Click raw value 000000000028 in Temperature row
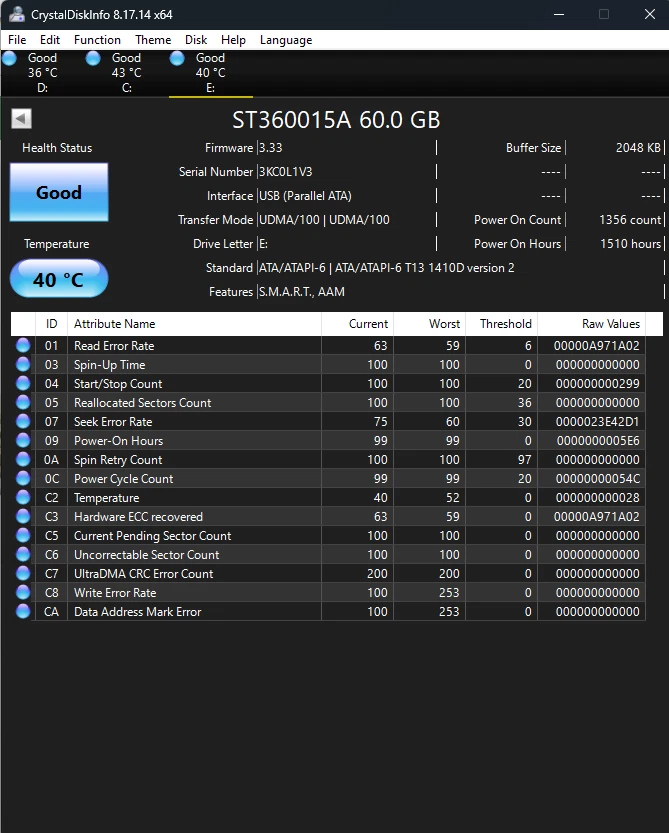Image resolution: width=669 pixels, height=833 pixels. click(x=598, y=498)
